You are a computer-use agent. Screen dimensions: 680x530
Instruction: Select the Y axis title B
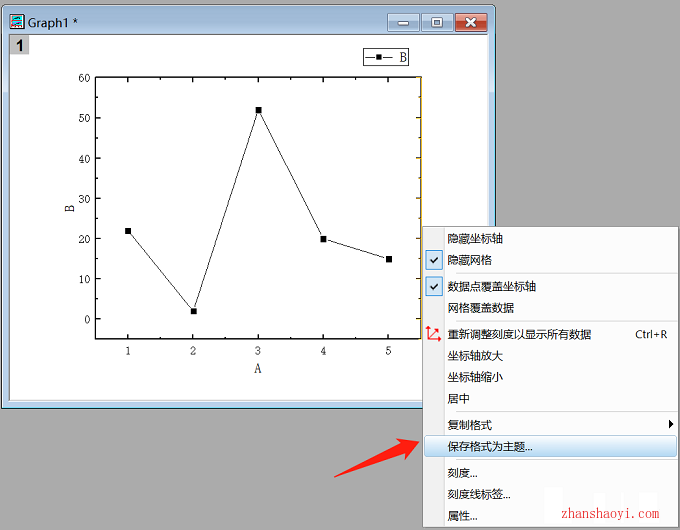tap(69, 208)
